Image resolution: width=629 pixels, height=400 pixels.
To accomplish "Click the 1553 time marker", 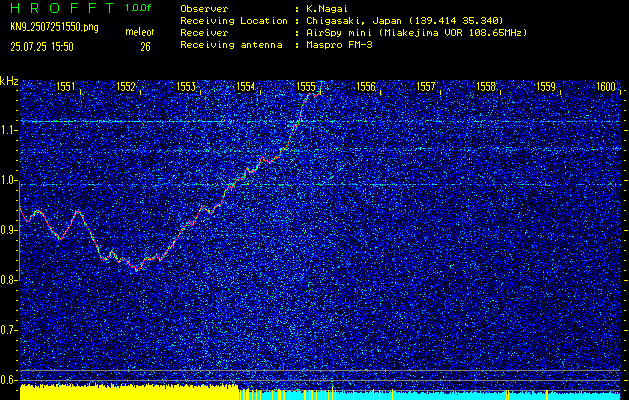I will pos(186,86).
